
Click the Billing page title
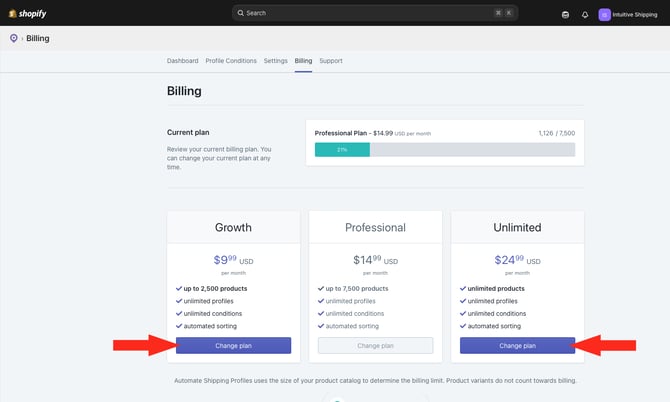[x=184, y=91]
